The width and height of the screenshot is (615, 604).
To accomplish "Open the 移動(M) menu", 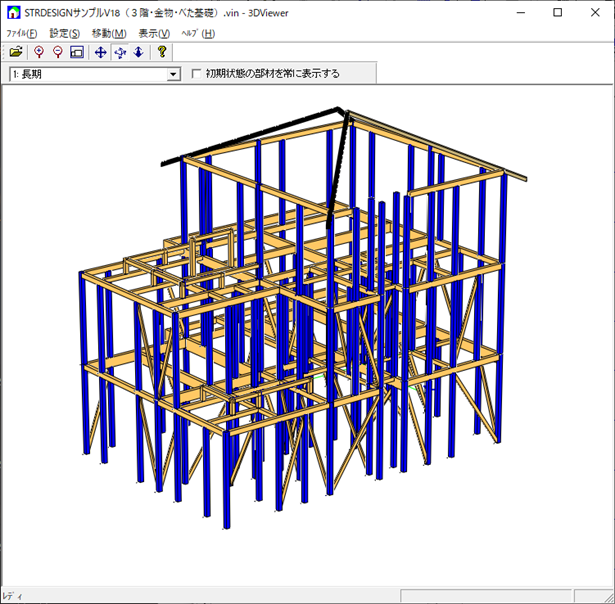I will point(108,33).
